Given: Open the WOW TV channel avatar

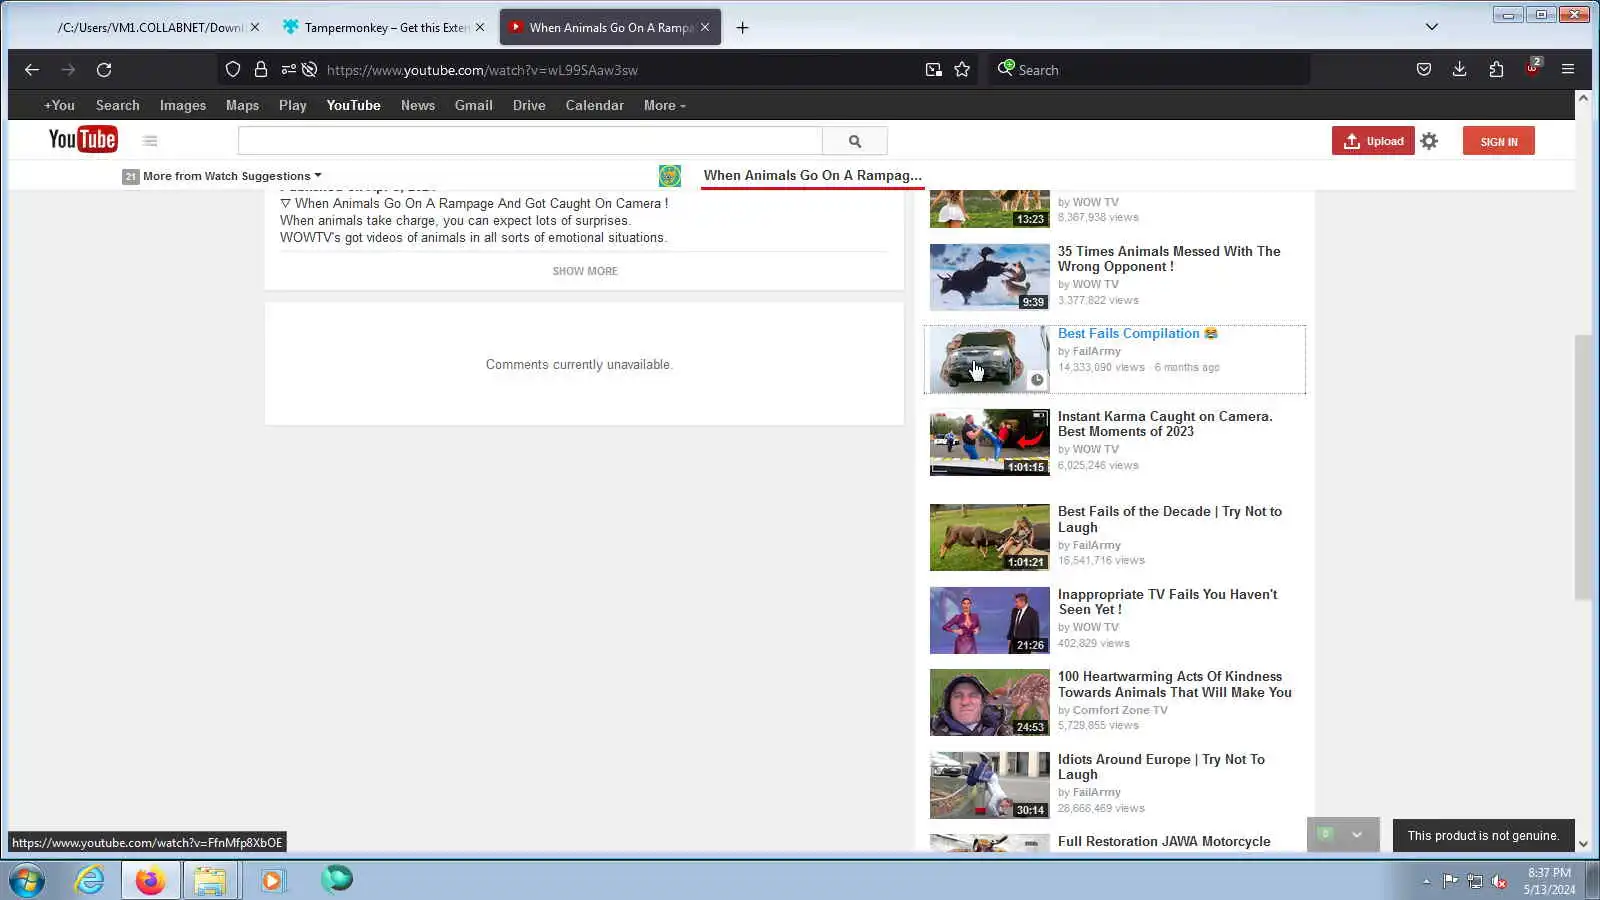Looking at the screenshot, I should [x=670, y=176].
